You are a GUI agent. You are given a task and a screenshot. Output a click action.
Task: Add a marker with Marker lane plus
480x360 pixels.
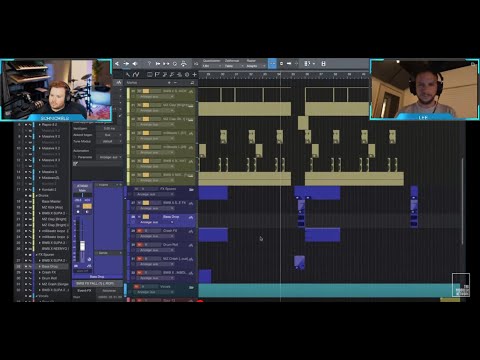(169, 82)
